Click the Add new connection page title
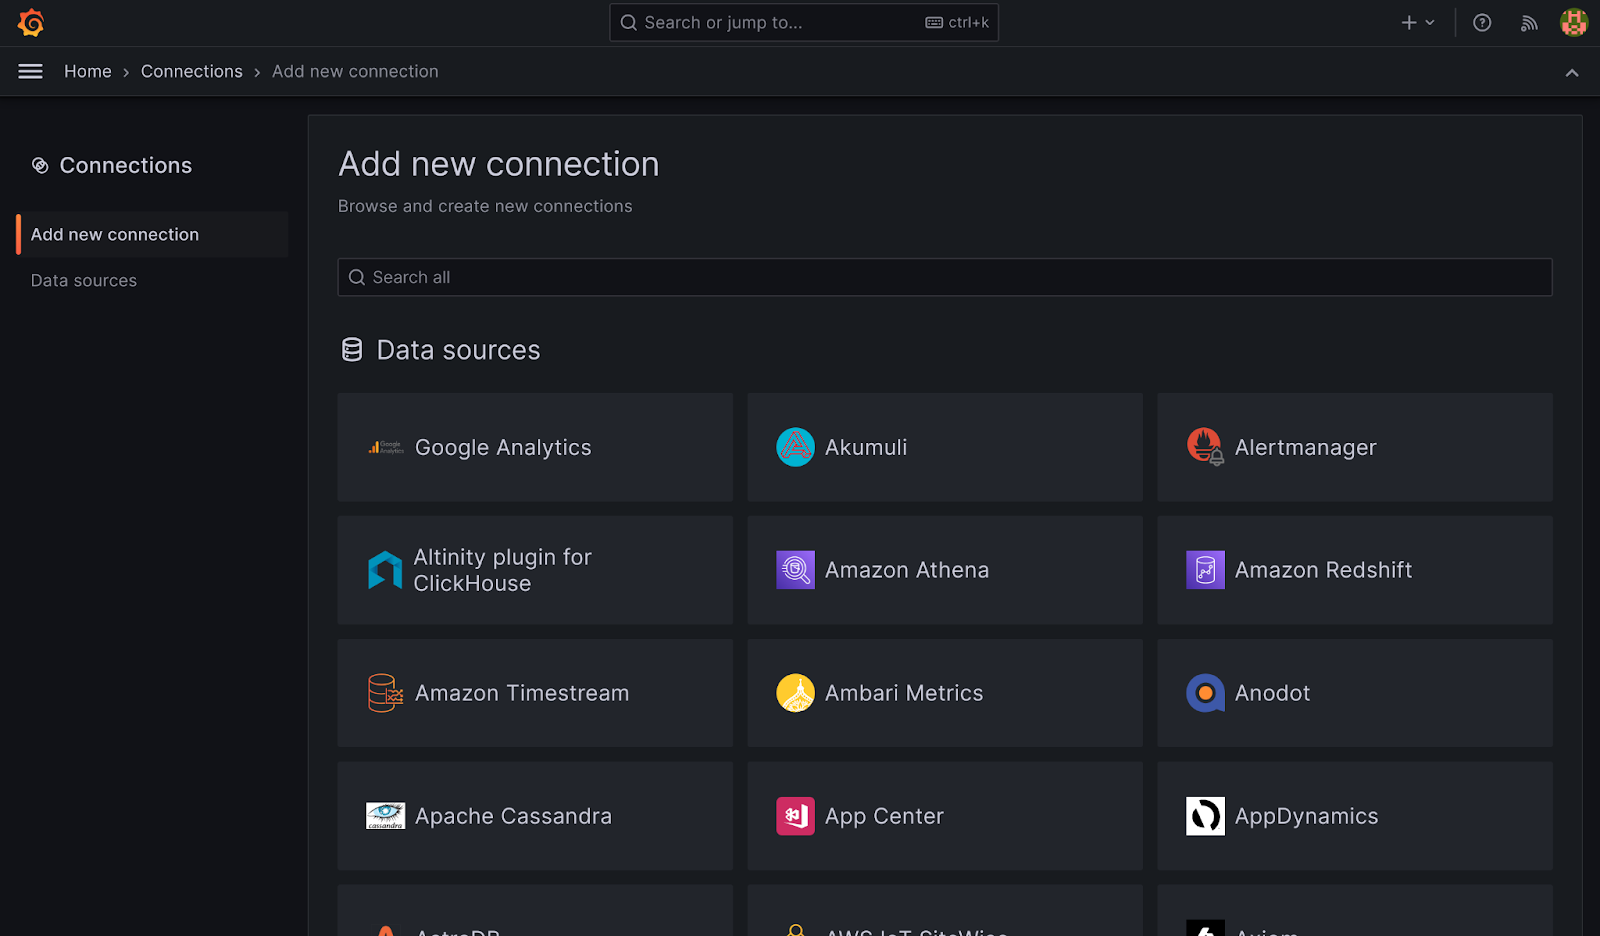The height and width of the screenshot is (936, 1600). 499,164
